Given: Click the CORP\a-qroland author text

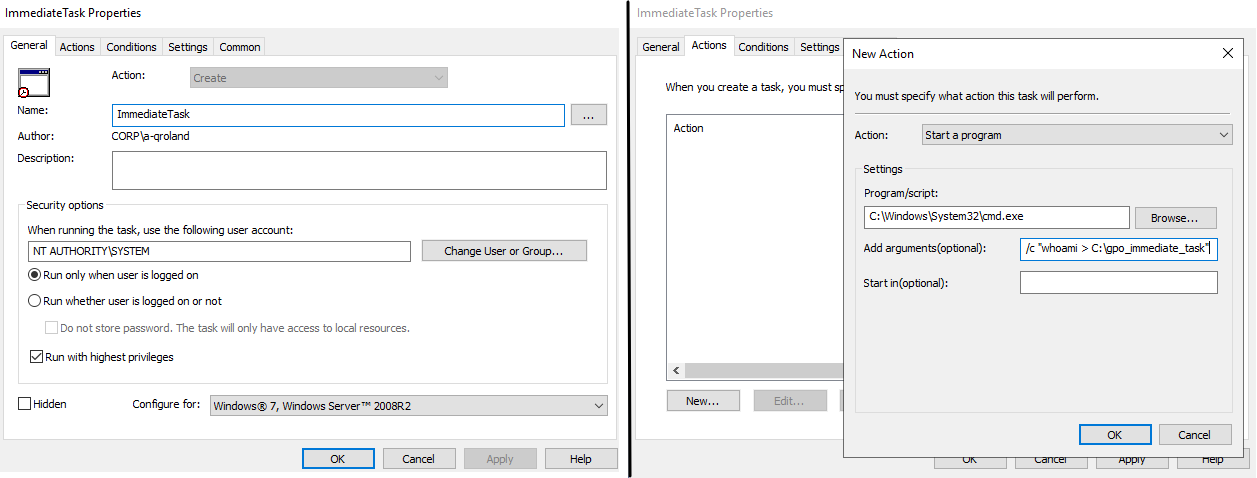Looking at the screenshot, I should [x=151, y=136].
